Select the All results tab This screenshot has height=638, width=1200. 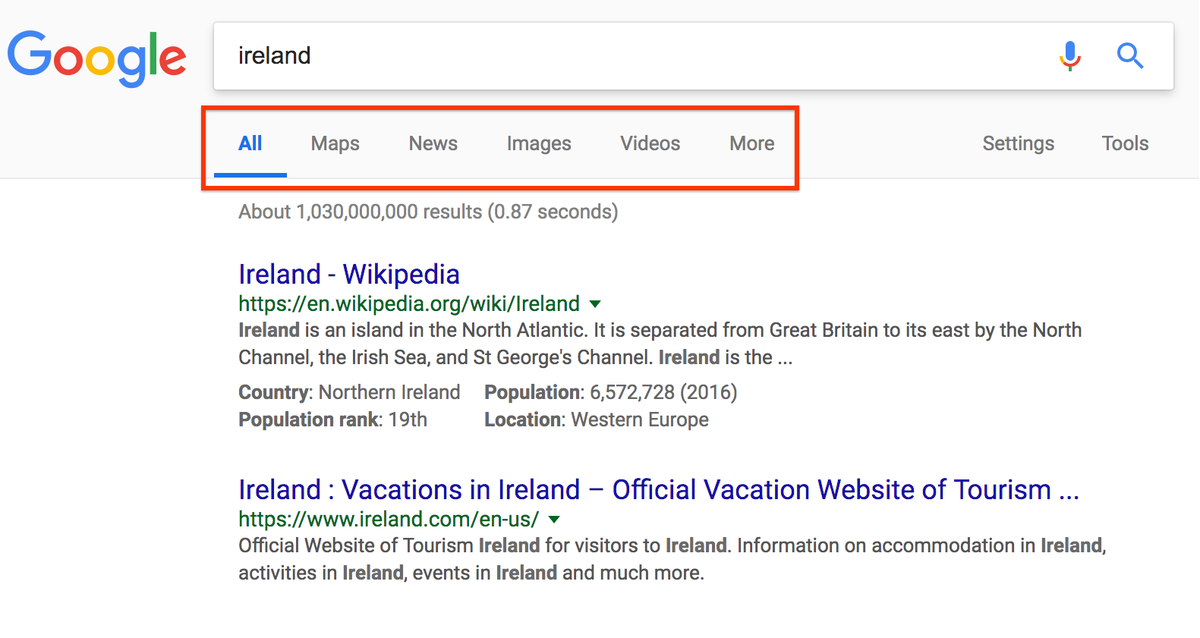250,143
